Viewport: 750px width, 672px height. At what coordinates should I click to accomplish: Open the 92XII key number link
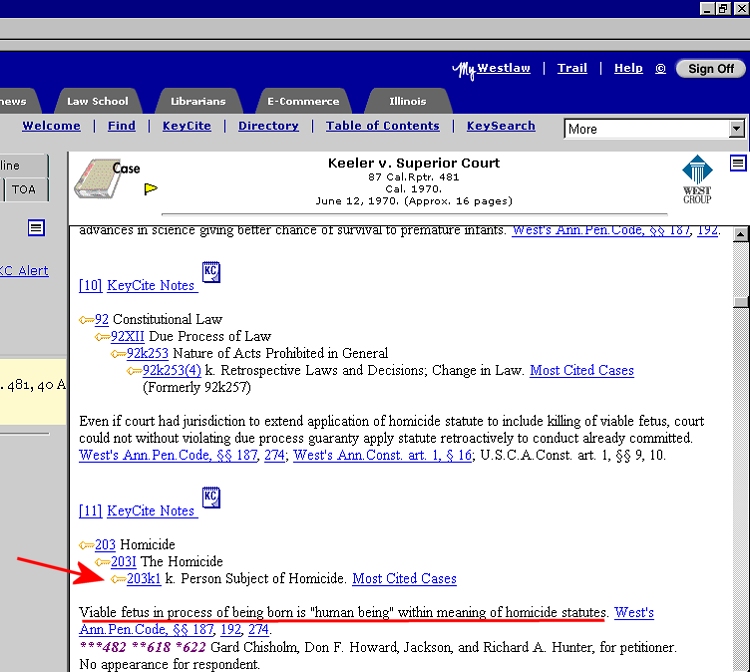127,336
